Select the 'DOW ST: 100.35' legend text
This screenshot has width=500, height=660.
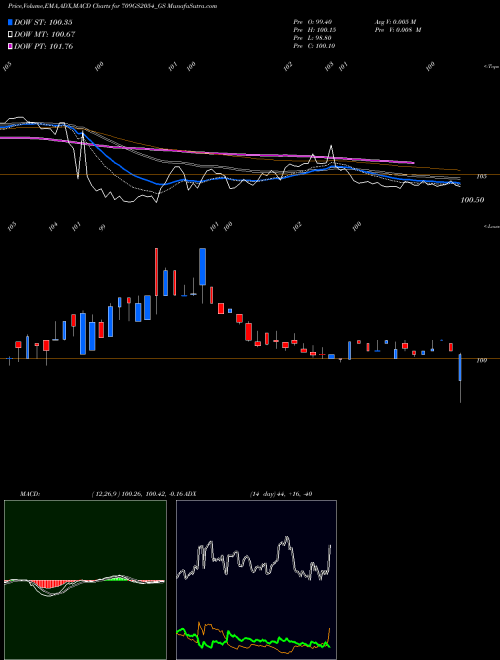(43, 22)
